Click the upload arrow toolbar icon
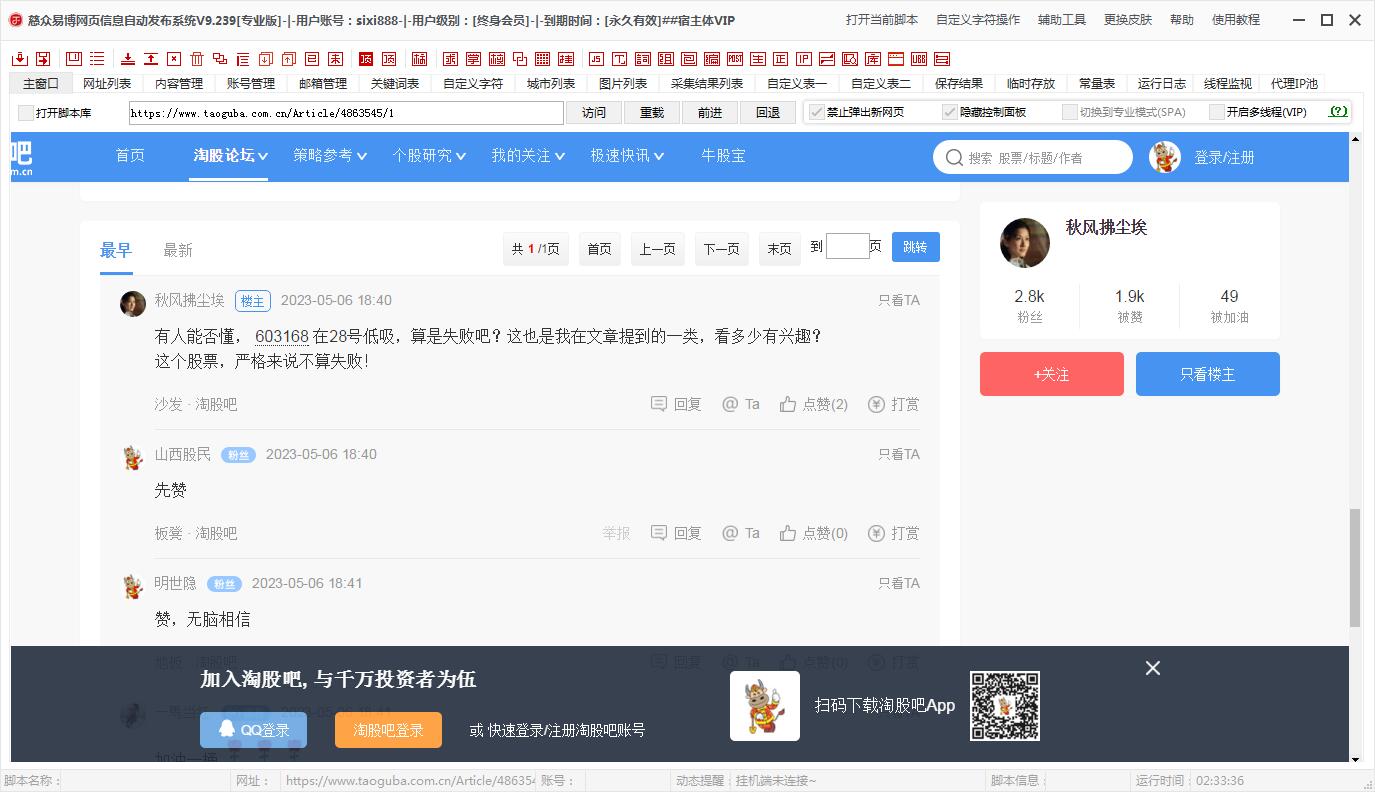Screen dimensions: 1375x792 151,59
